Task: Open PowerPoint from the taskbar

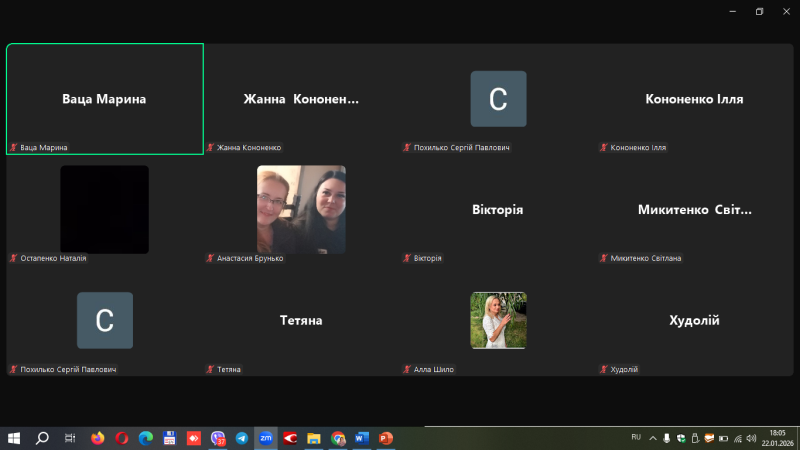Action: 386,438
